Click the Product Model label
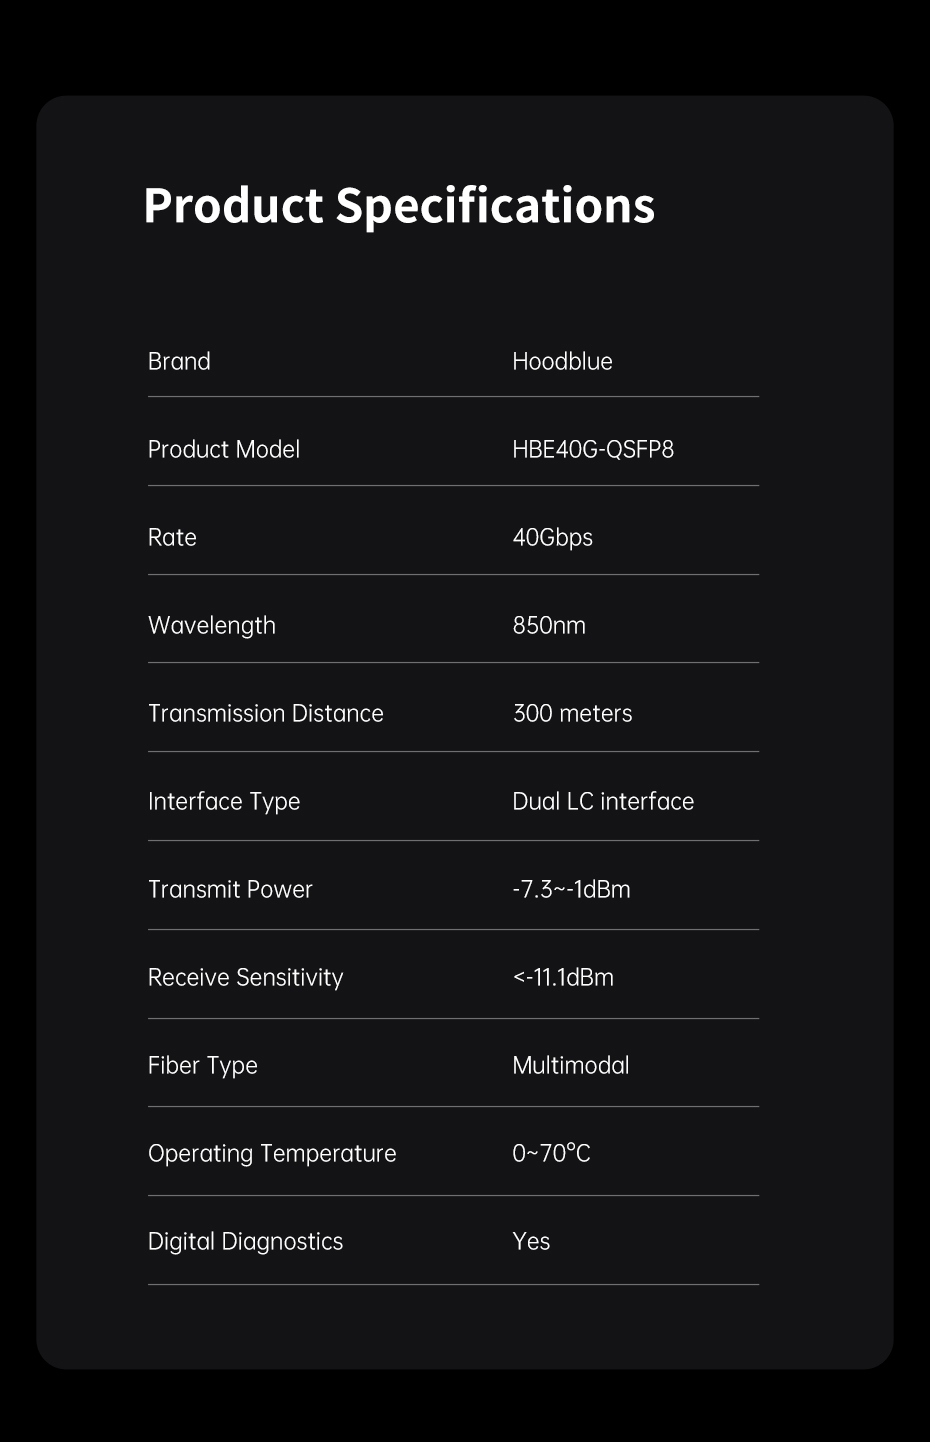The image size is (930, 1442). tap(223, 449)
